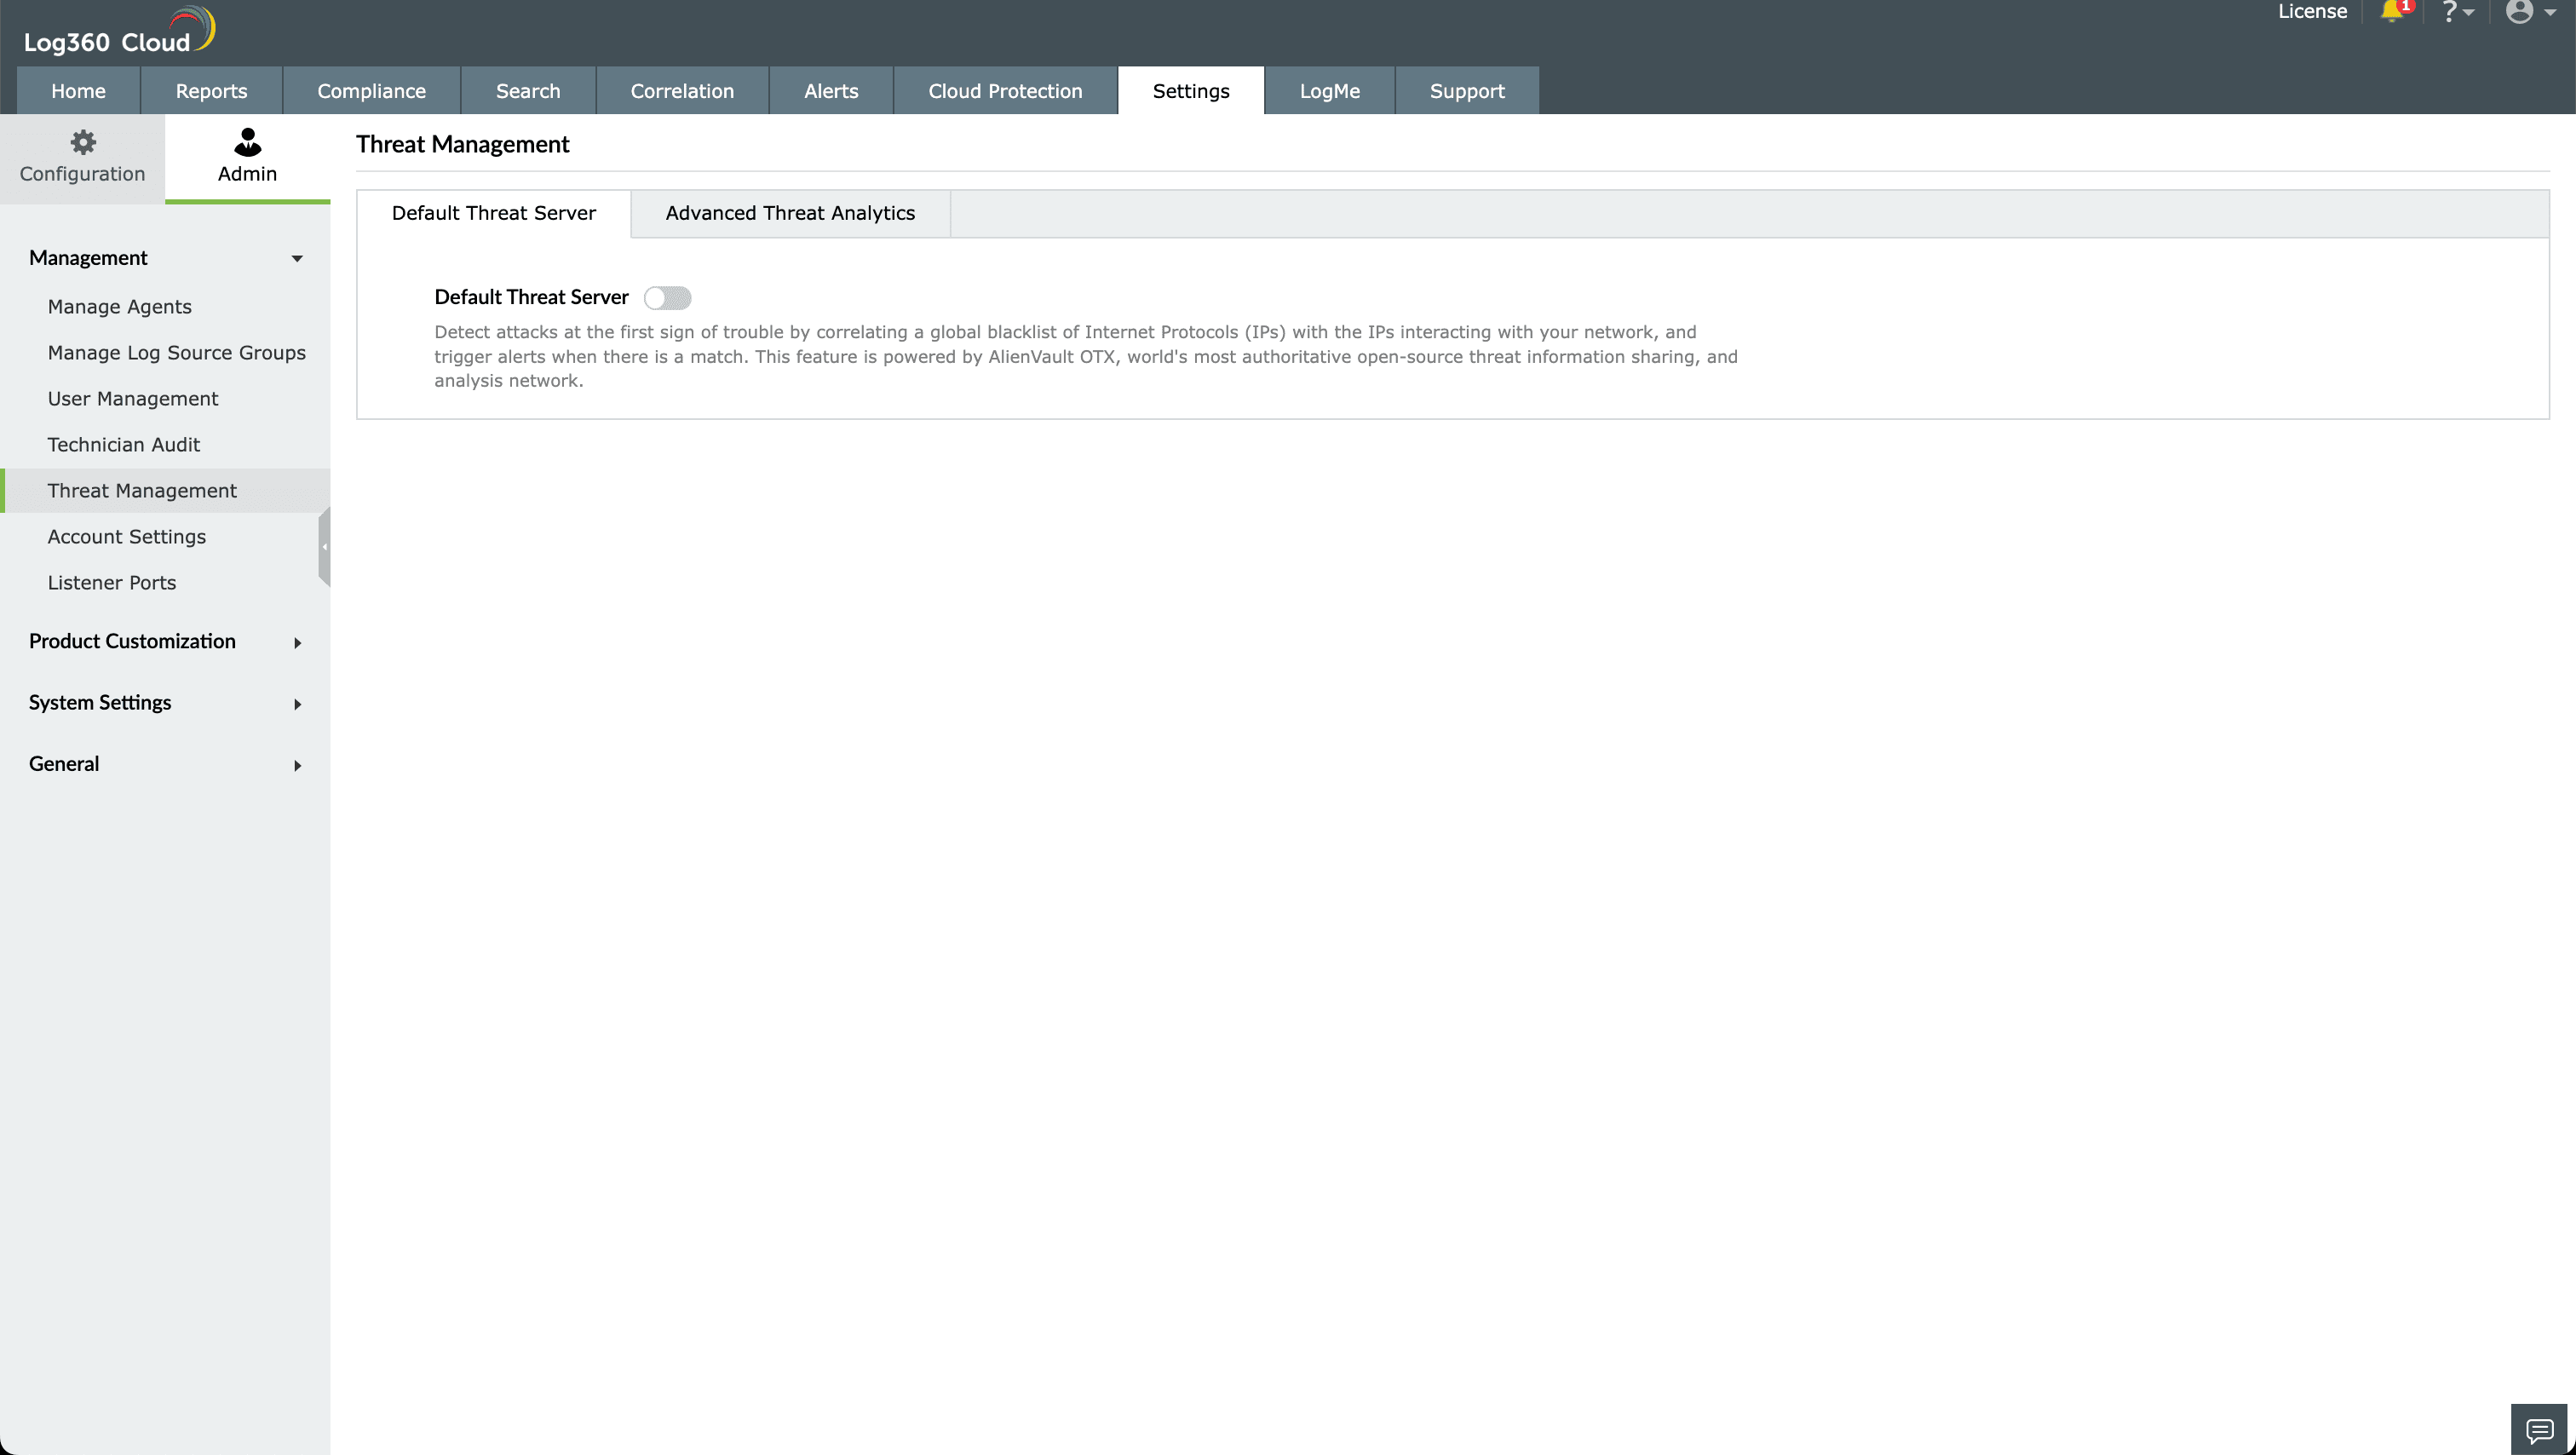The image size is (2576, 1455).
Task: Expand the General section
Action: 297,766
